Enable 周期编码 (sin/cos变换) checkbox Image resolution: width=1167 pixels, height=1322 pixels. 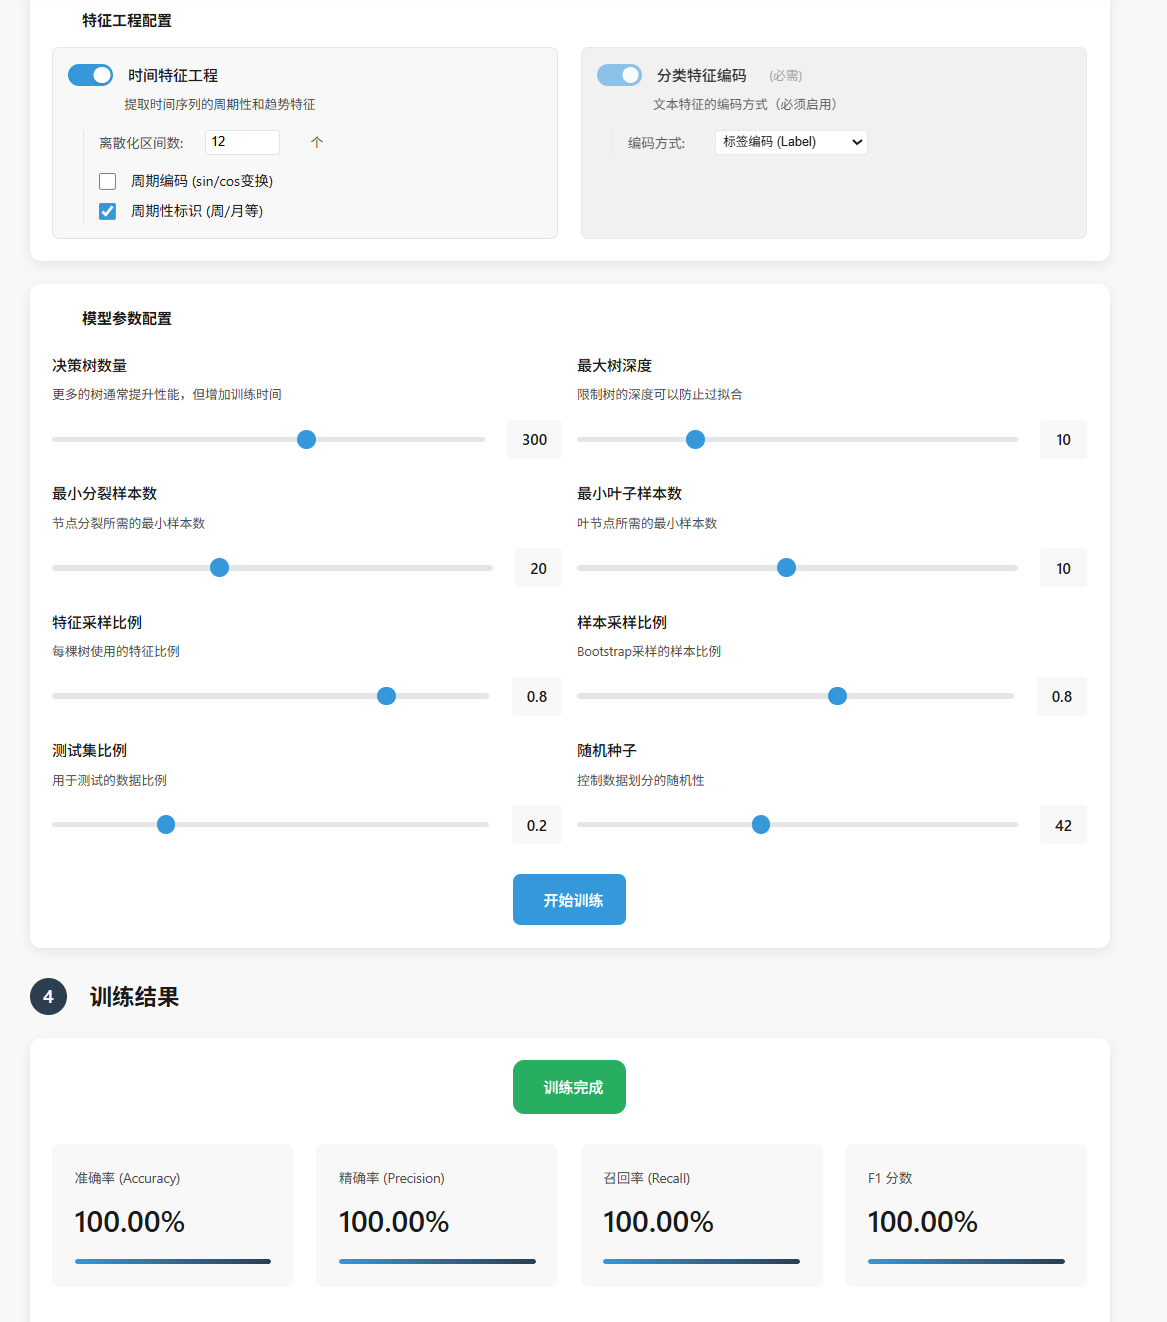point(108,181)
